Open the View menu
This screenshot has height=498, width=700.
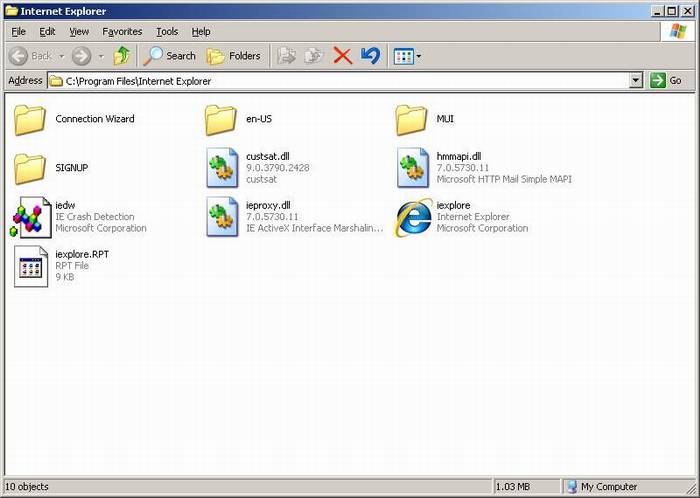coord(79,32)
